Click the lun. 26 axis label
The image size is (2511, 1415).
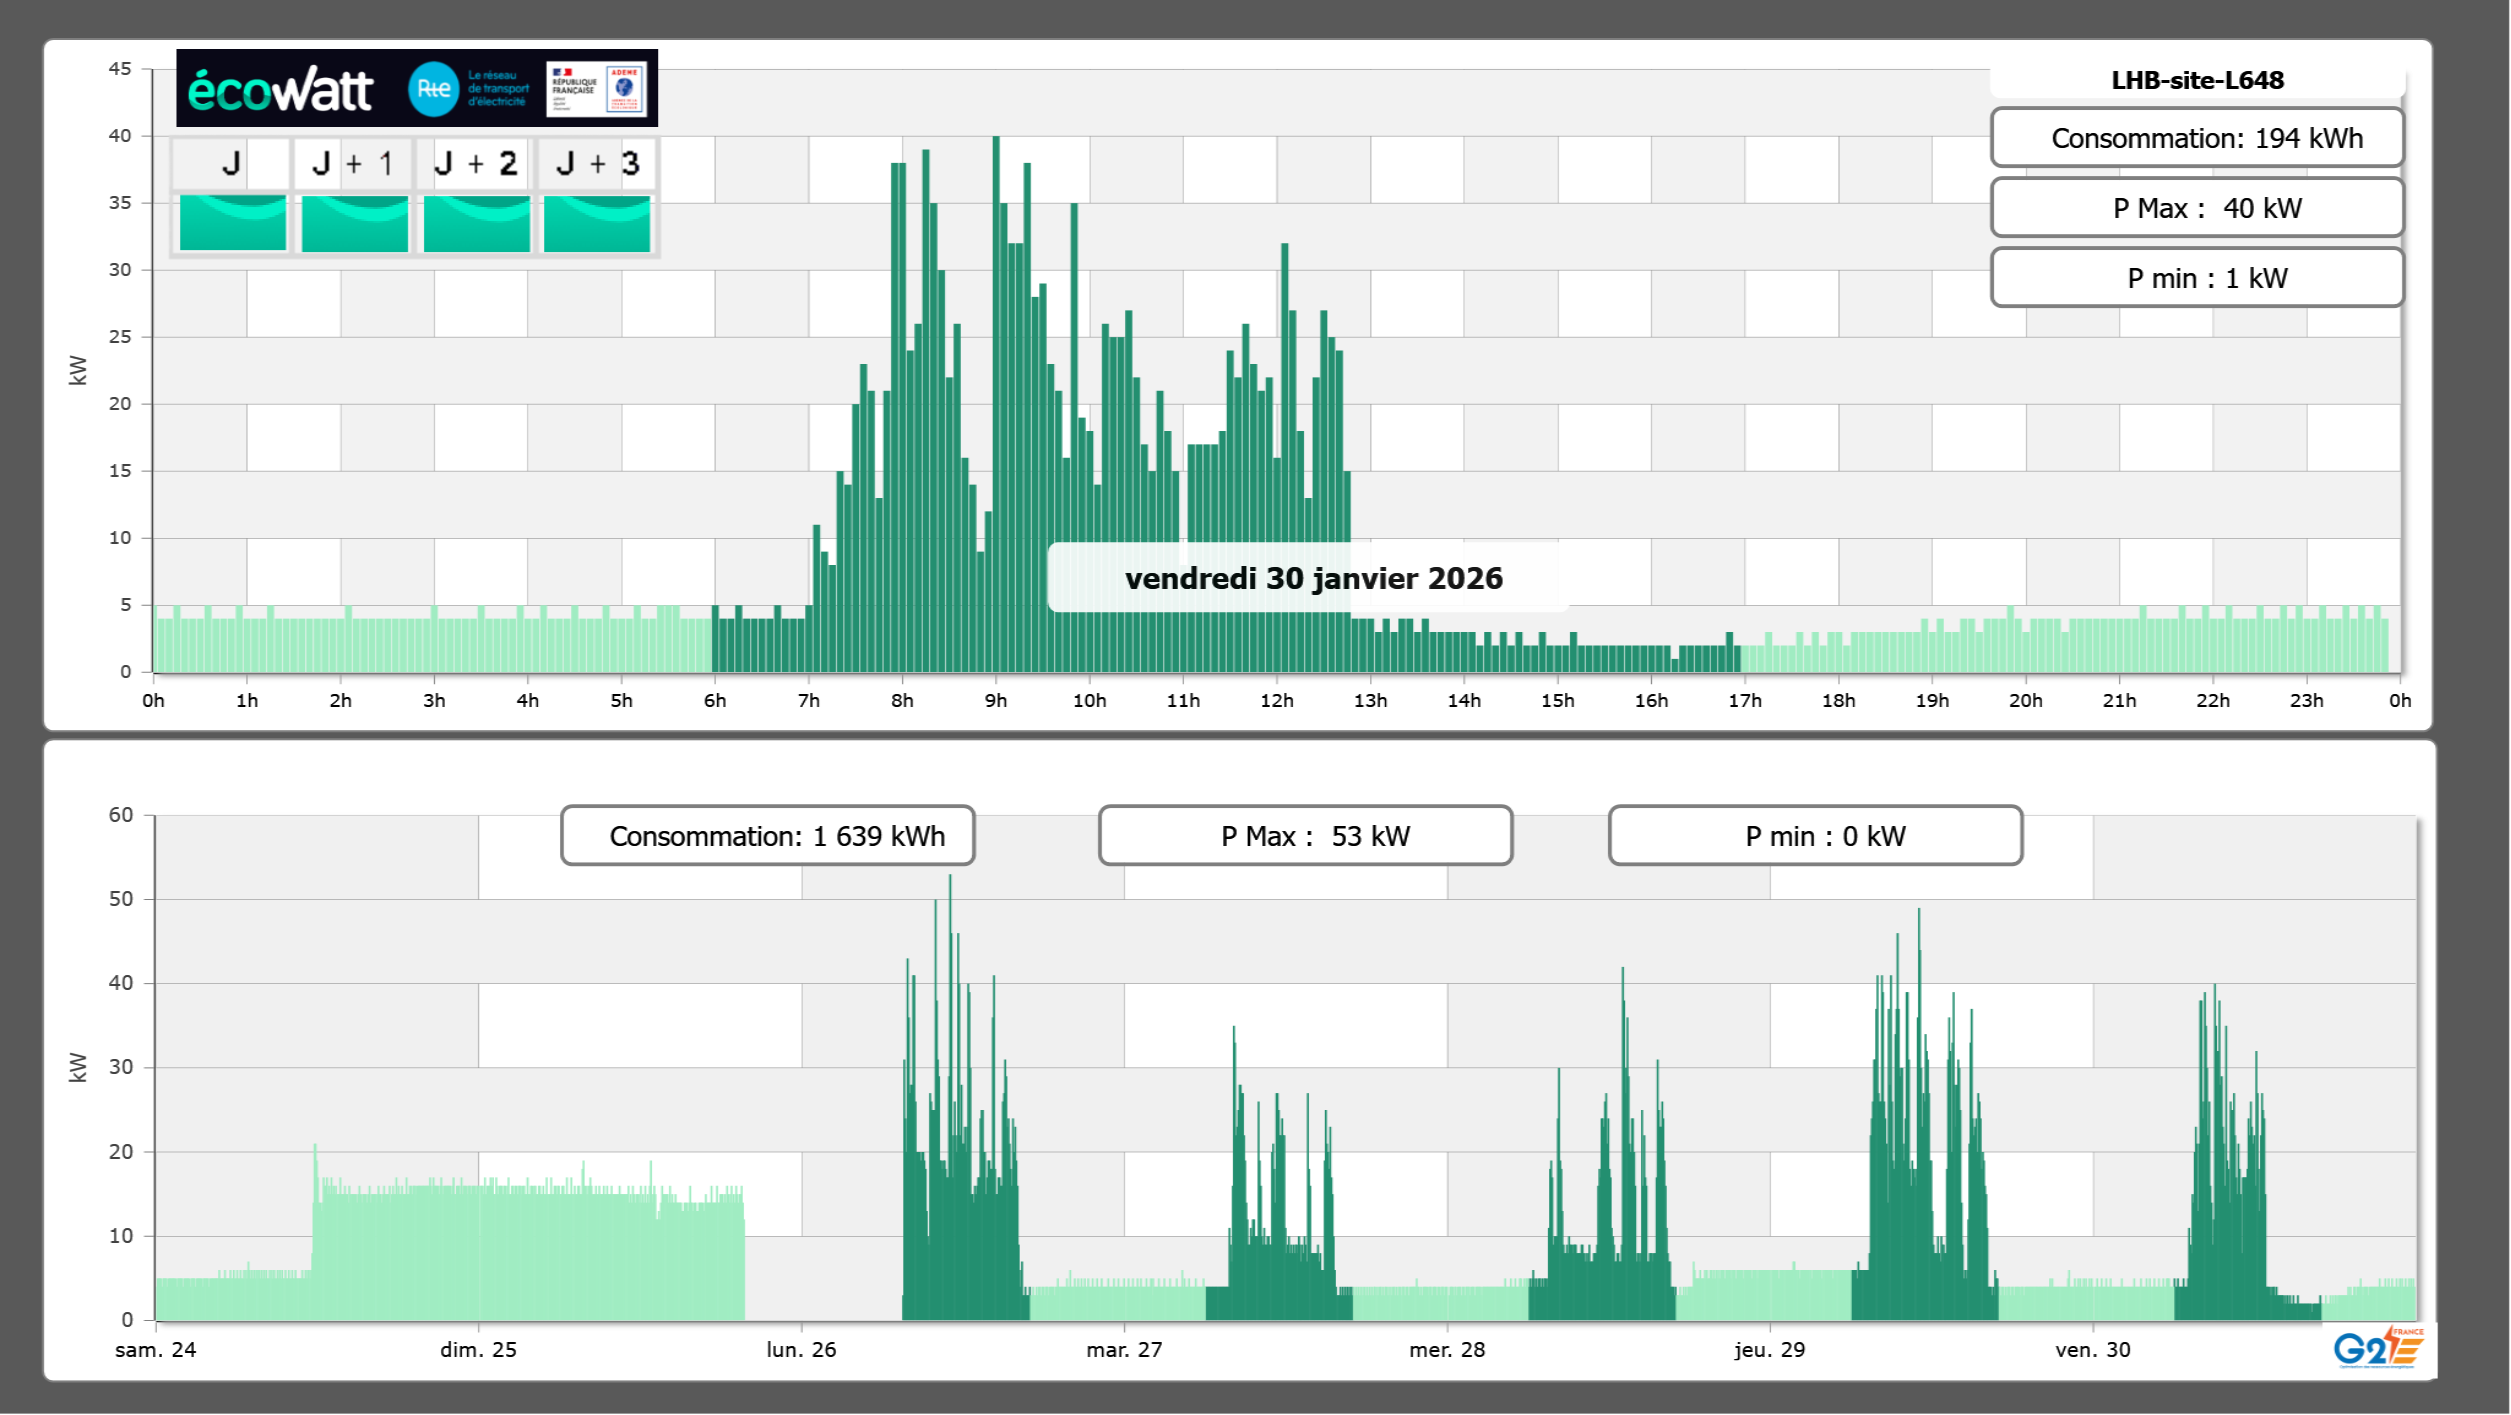tap(801, 1349)
